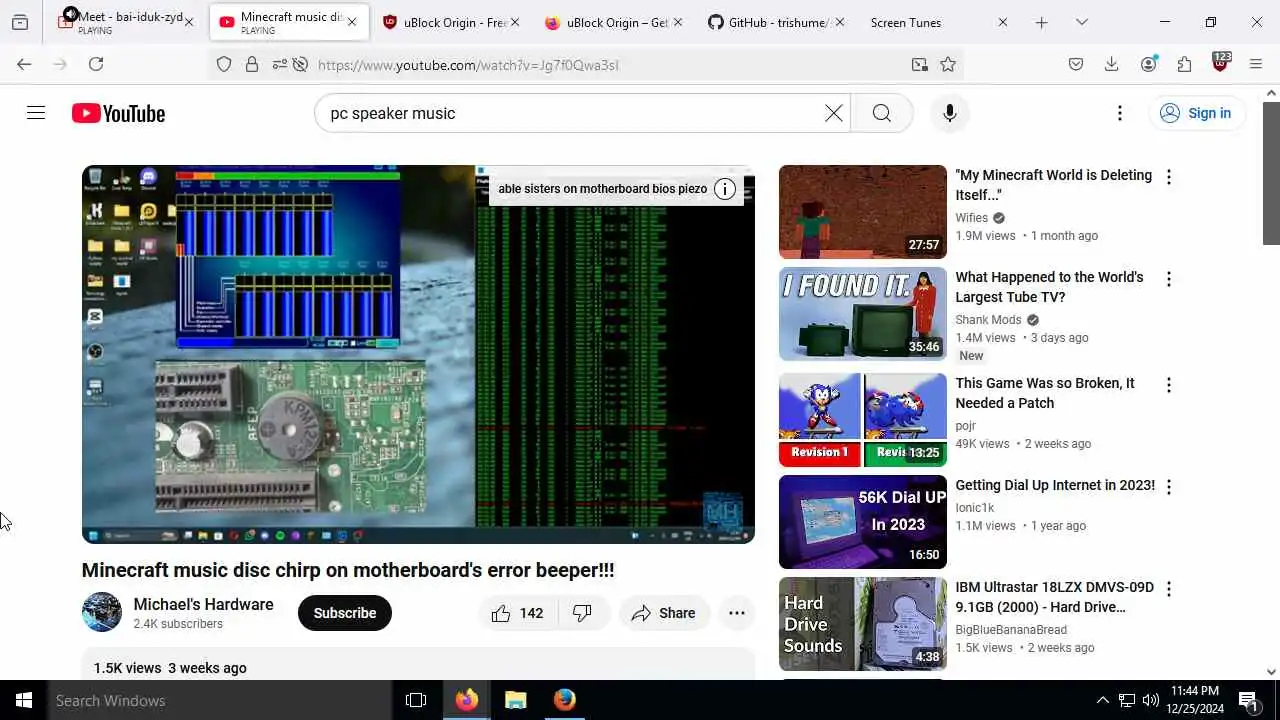Open YouTube settings three-dot menu

pos(1119,113)
